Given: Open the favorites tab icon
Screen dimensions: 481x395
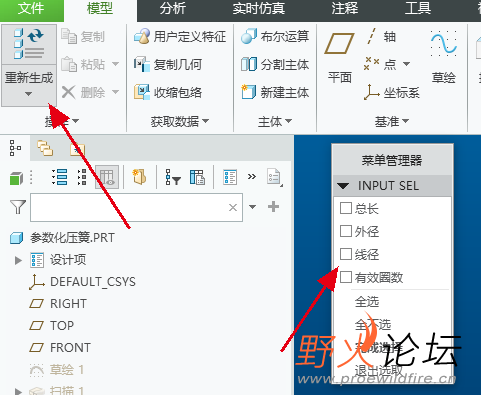Looking at the screenshot, I should point(77,149).
